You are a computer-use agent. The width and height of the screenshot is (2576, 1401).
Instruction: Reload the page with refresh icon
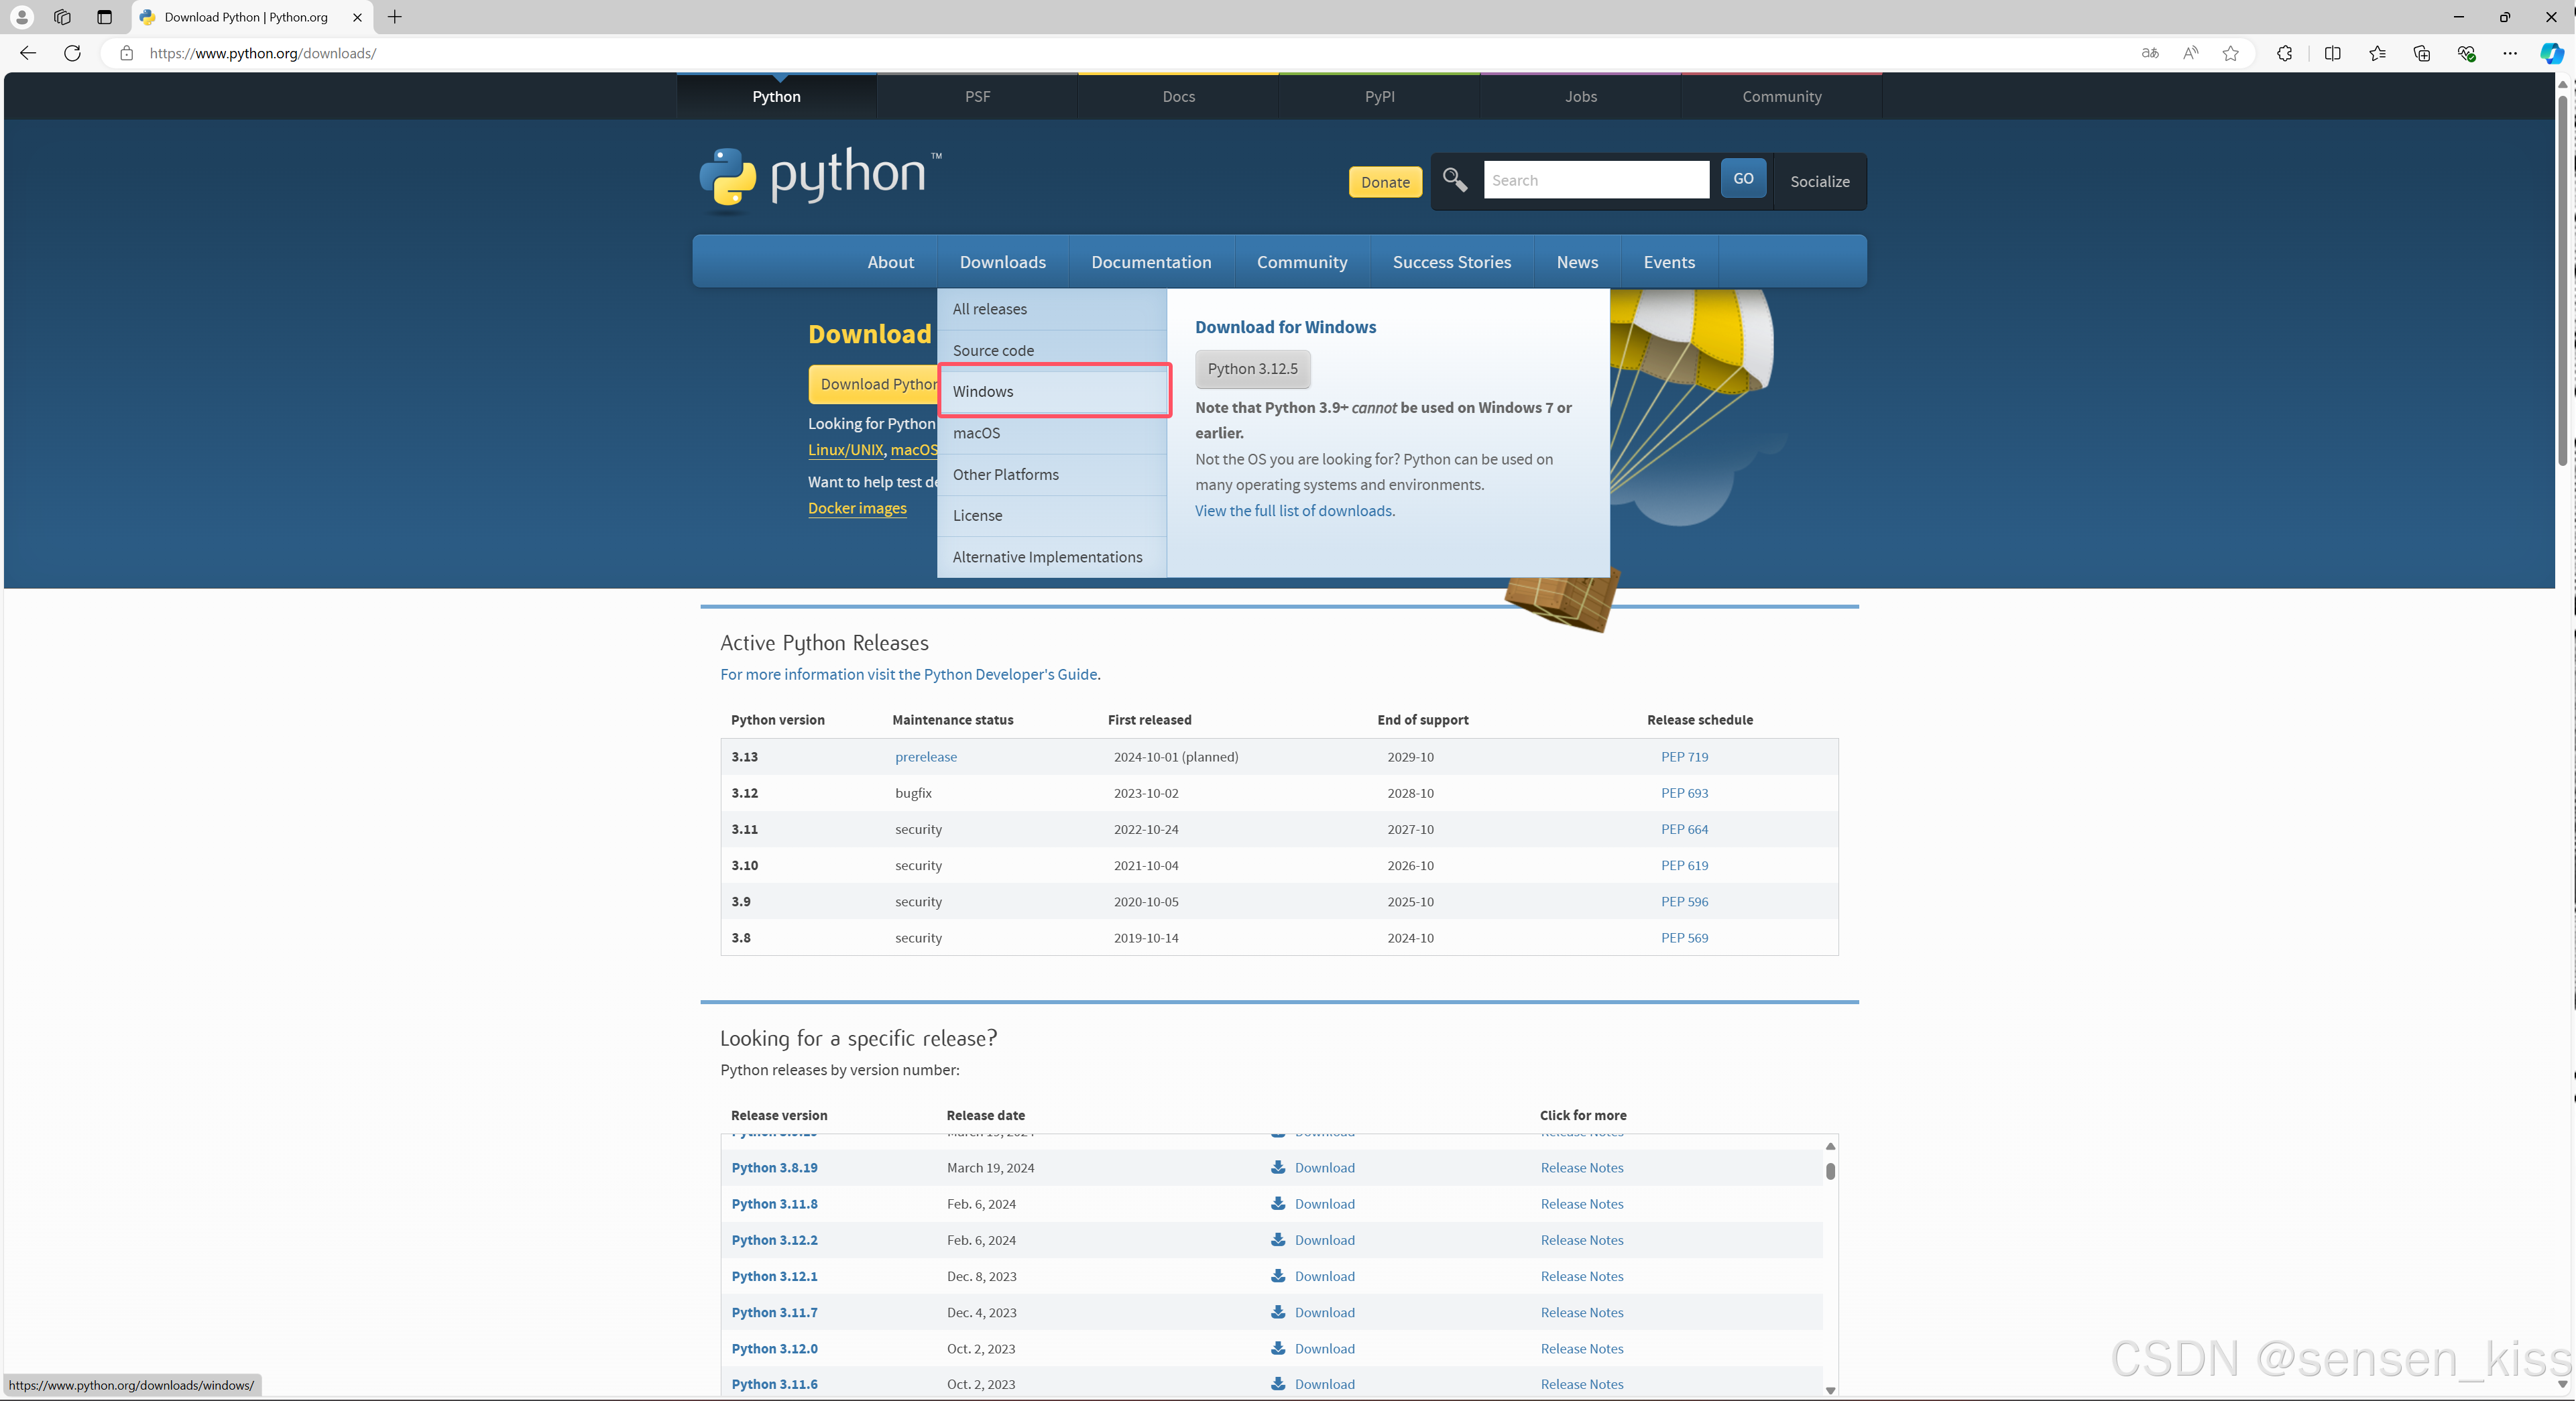click(72, 53)
